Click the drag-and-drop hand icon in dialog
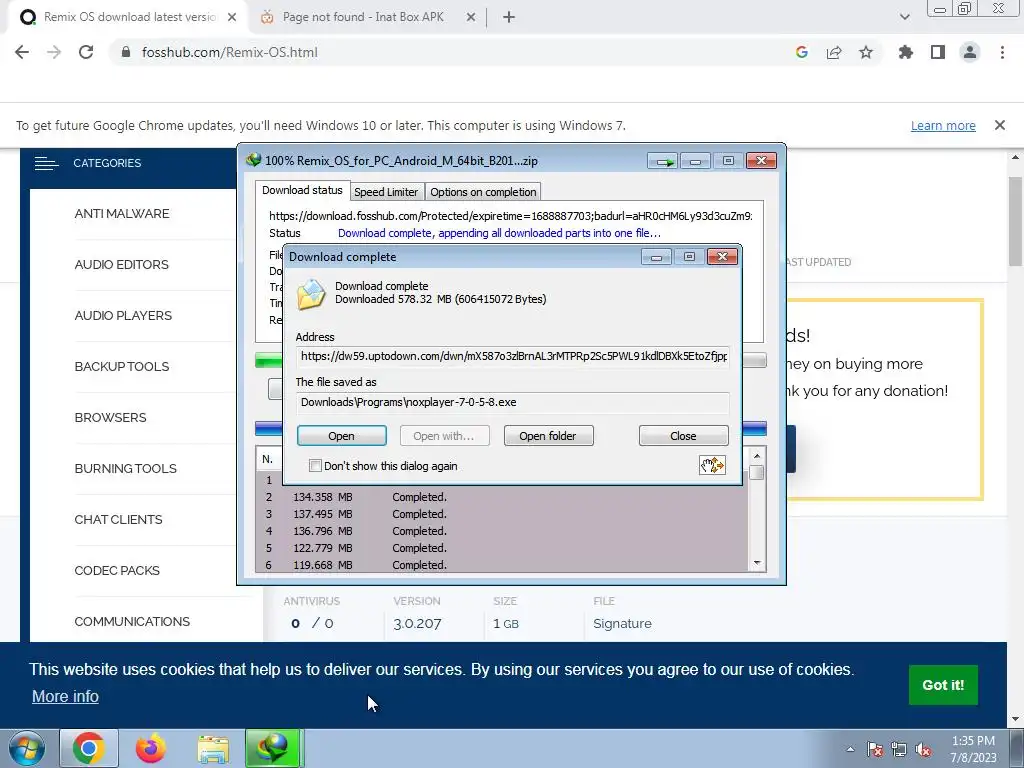 tap(712, 465)
